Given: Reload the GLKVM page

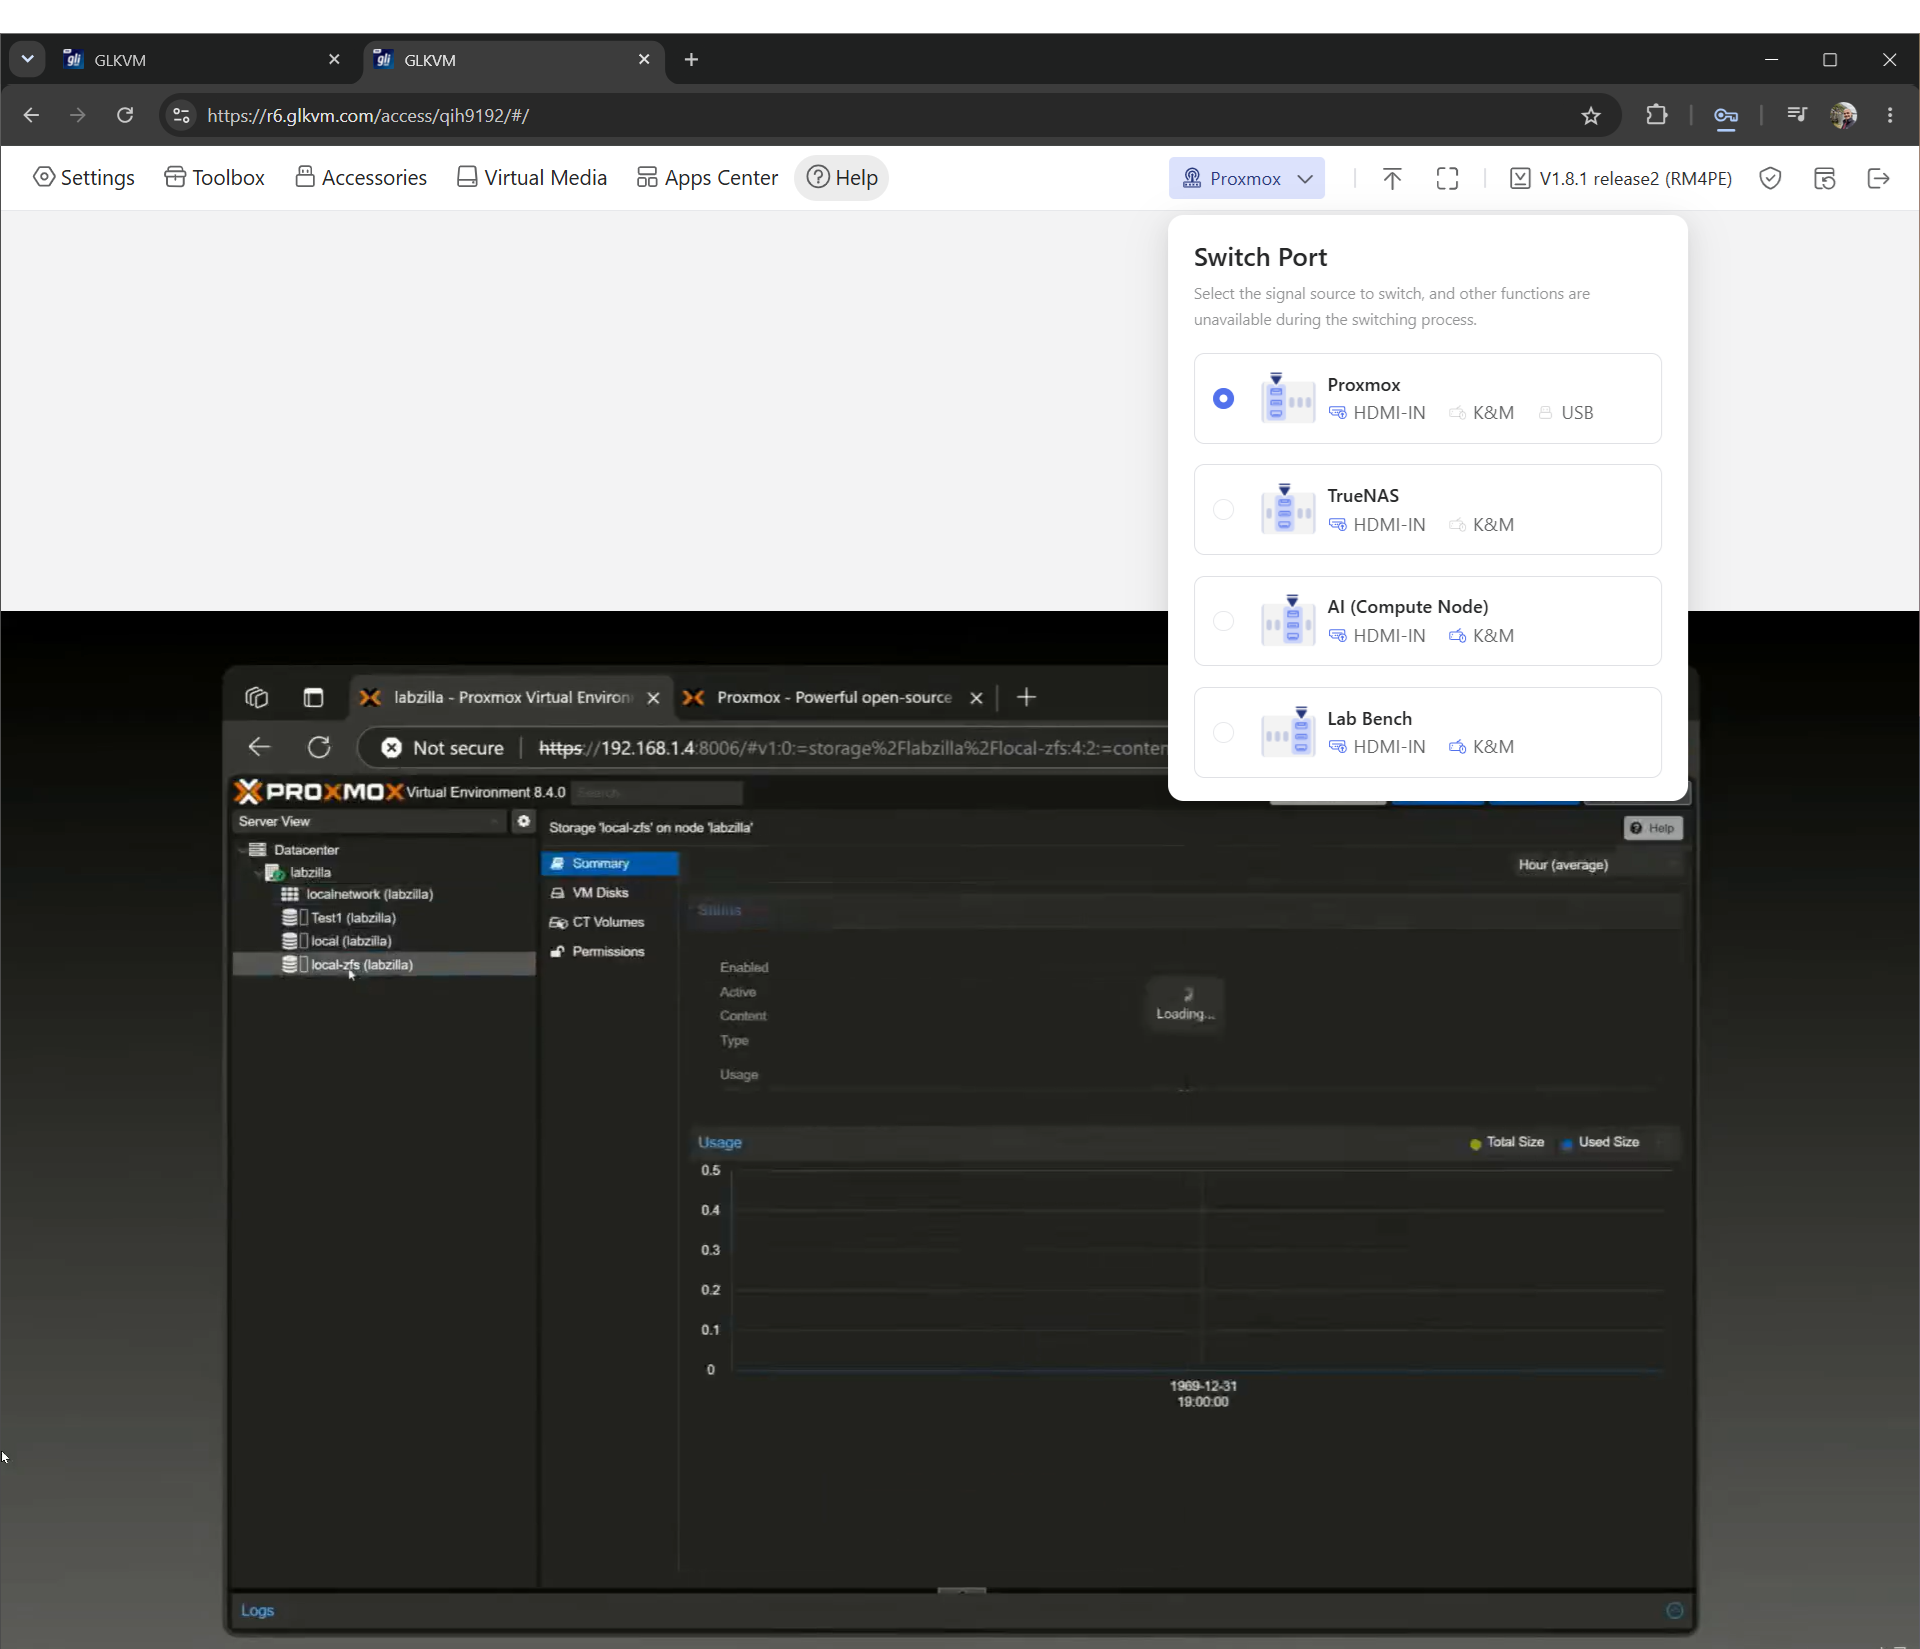Looking at the screenshot, I should 125,115.
